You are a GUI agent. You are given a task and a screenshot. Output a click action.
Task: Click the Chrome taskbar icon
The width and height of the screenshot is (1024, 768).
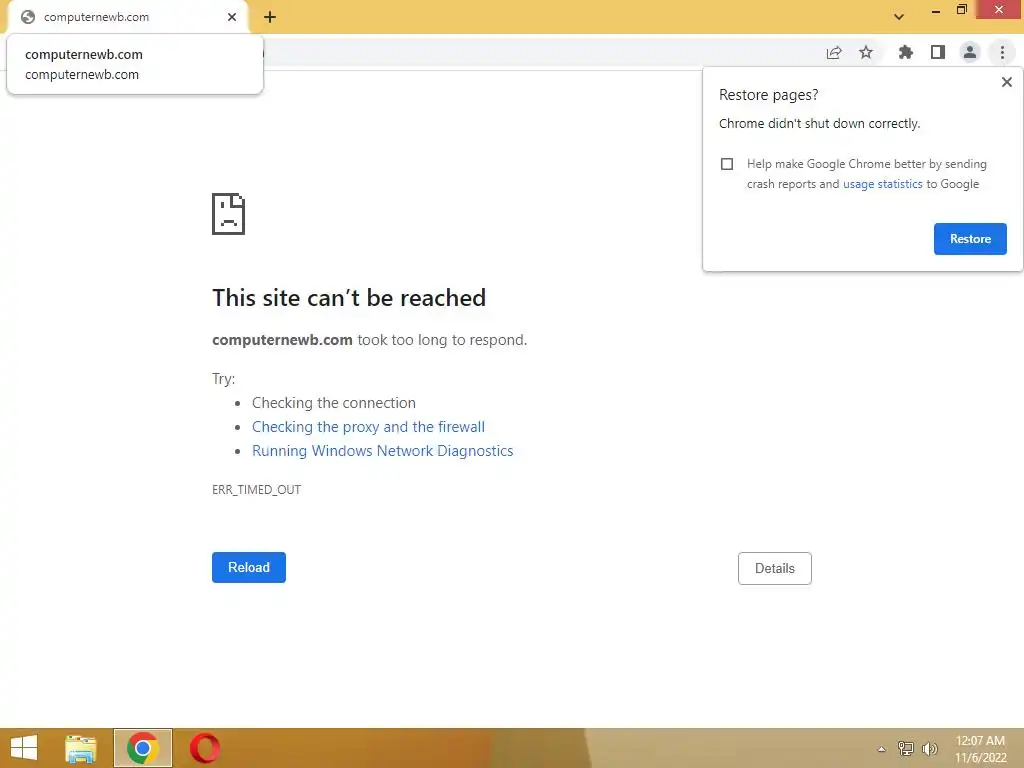[143, 748]
